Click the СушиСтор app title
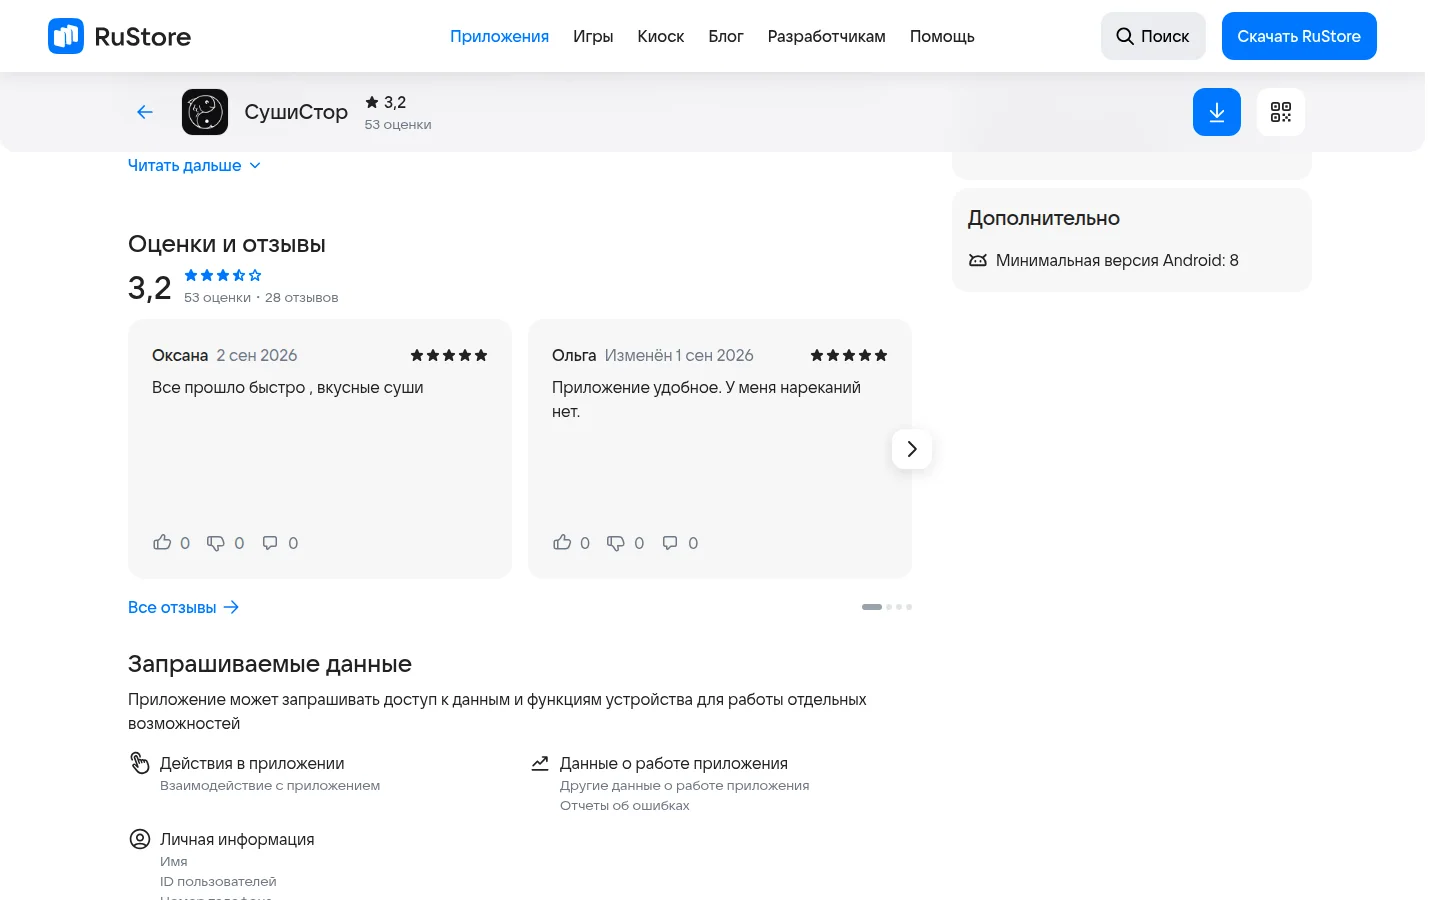The width and height of the screenshot is (1440, 900). [296, 112]
